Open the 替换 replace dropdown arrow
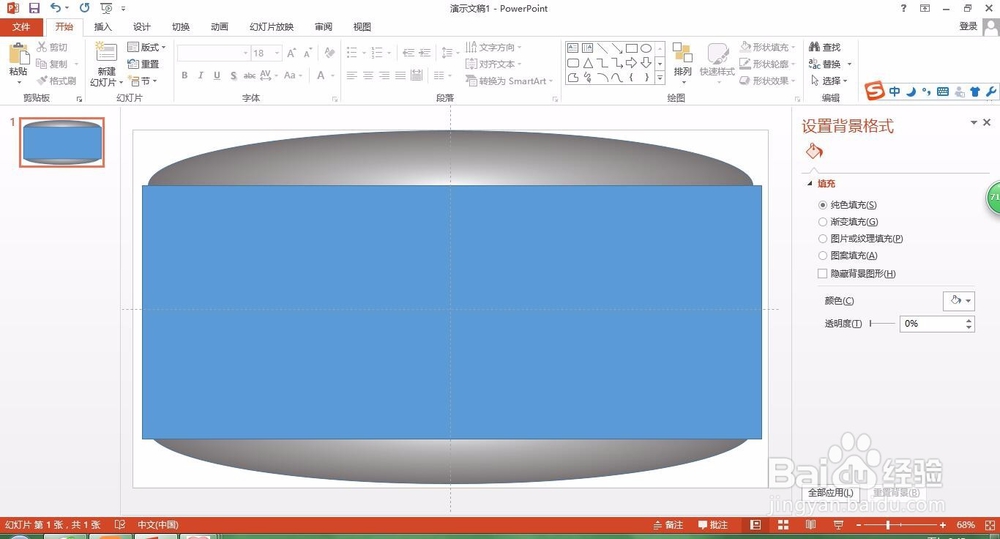Screen dimensions: 1000x539 [849, 64]
